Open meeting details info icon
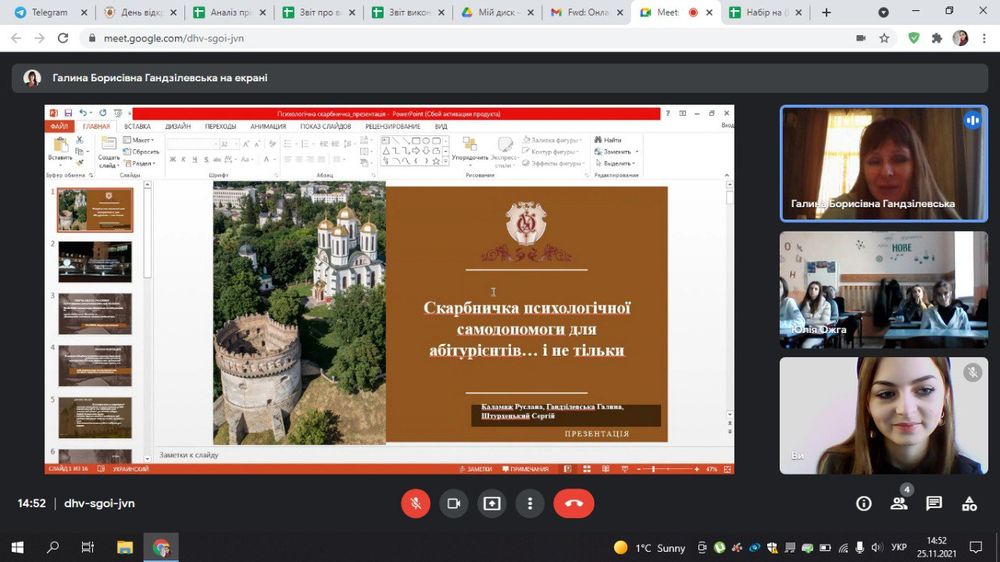This screenshot has height=562, width=1000. coord(864,503)
